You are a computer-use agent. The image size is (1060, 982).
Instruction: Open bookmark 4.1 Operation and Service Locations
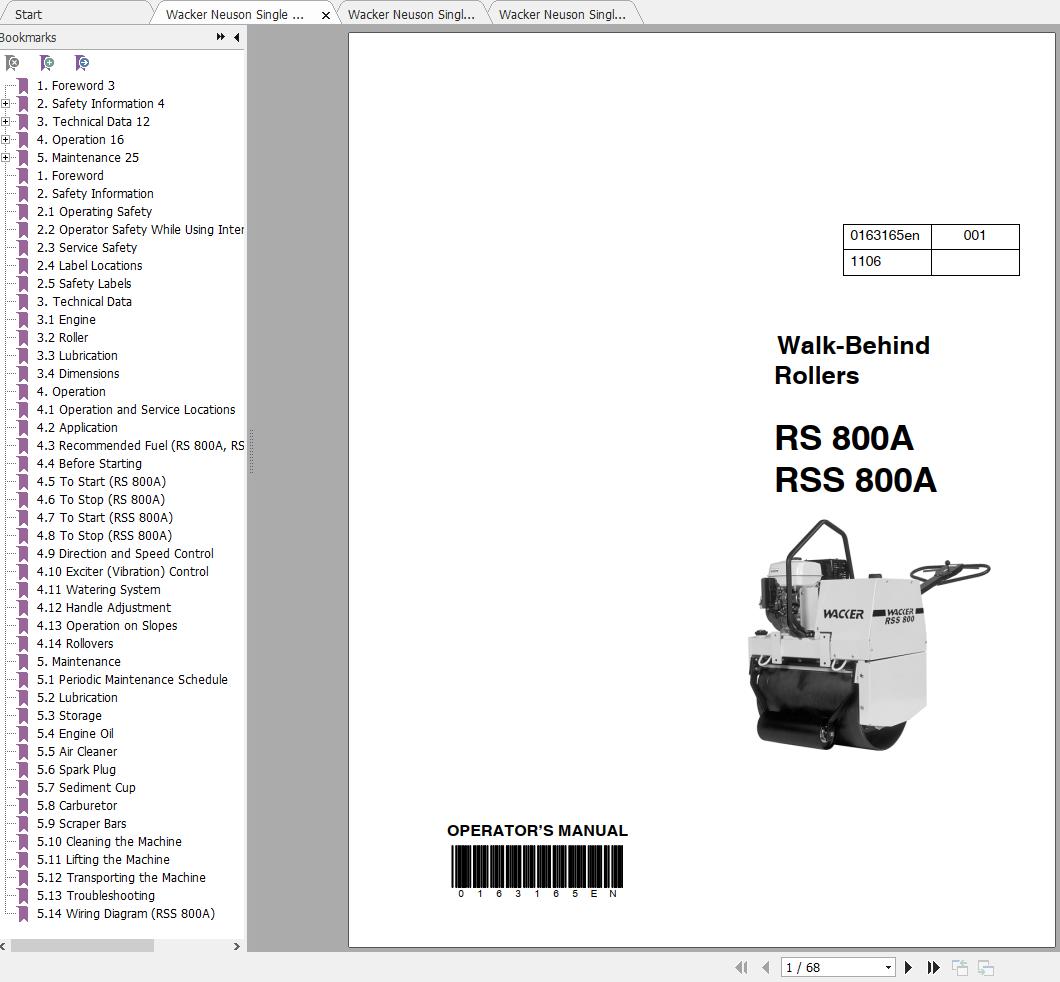136,410
